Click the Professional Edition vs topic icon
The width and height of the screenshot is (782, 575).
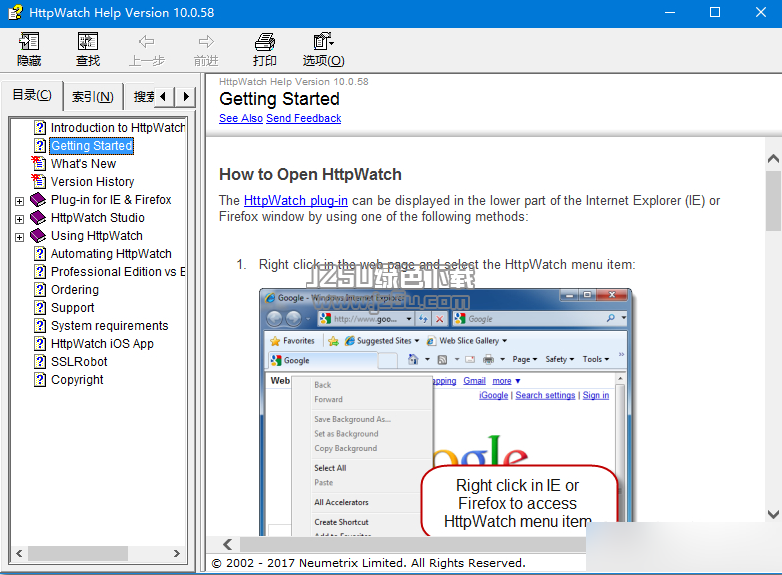pyautogui.click(x=40, y=272)
